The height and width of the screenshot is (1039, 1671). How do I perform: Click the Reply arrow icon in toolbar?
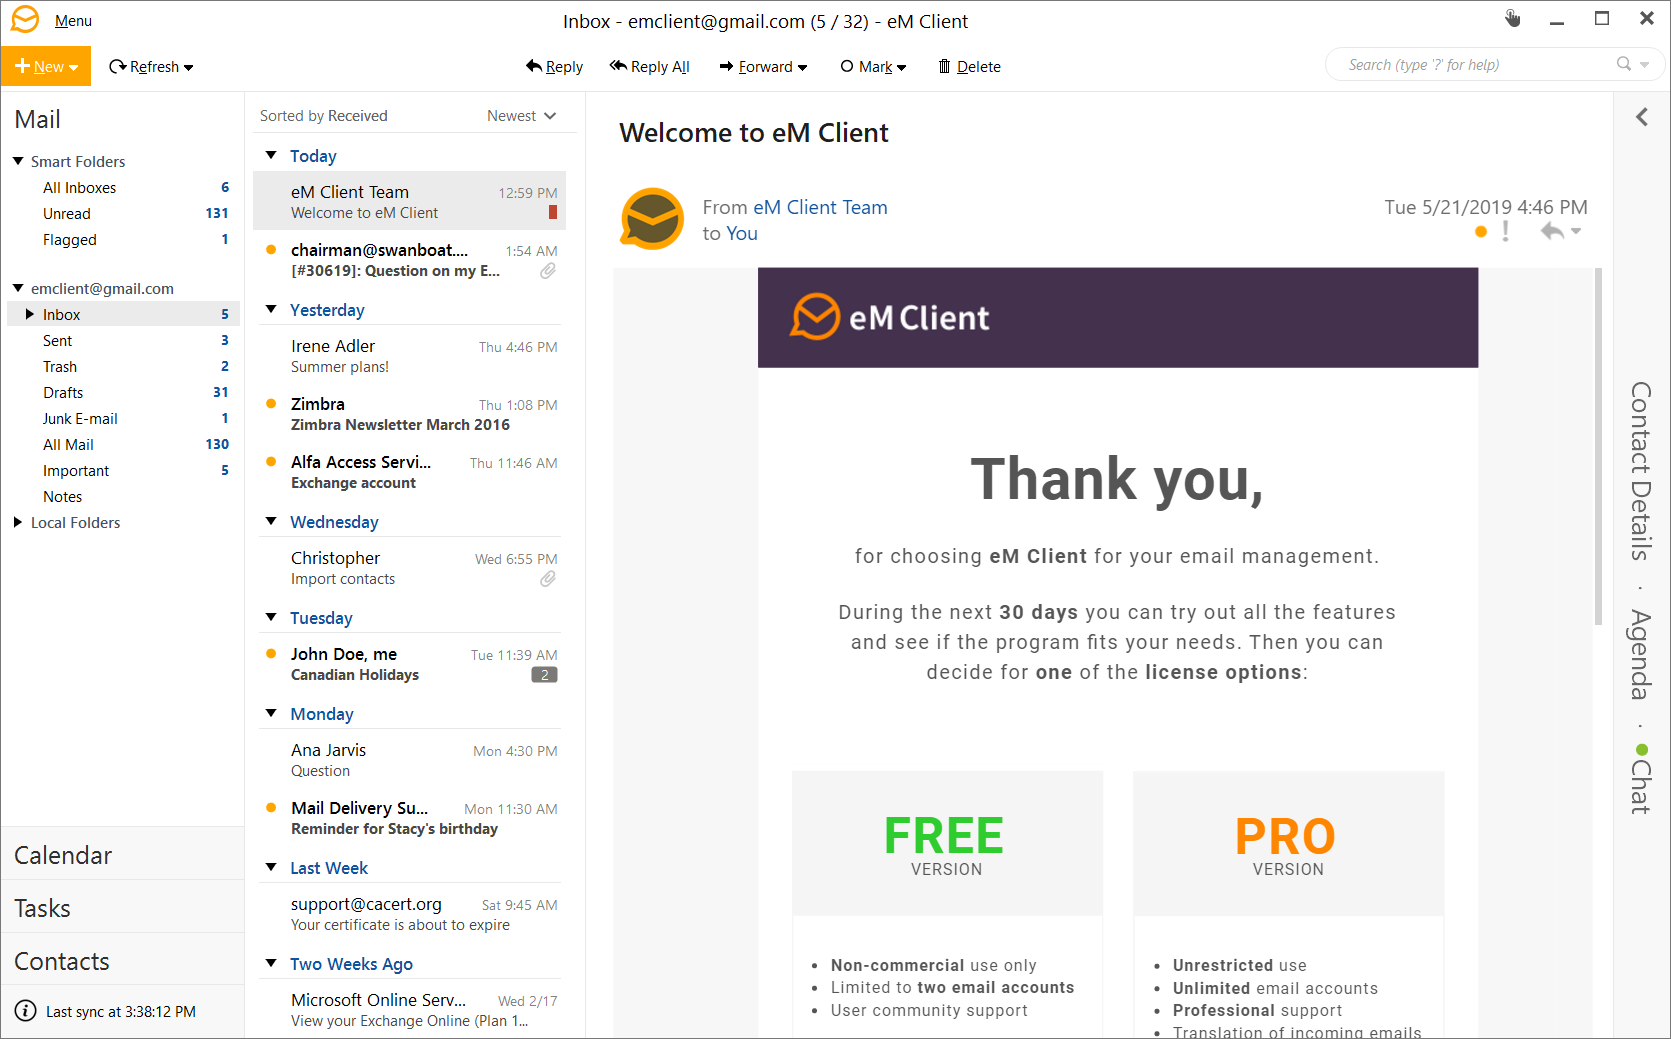click(534, 66)
